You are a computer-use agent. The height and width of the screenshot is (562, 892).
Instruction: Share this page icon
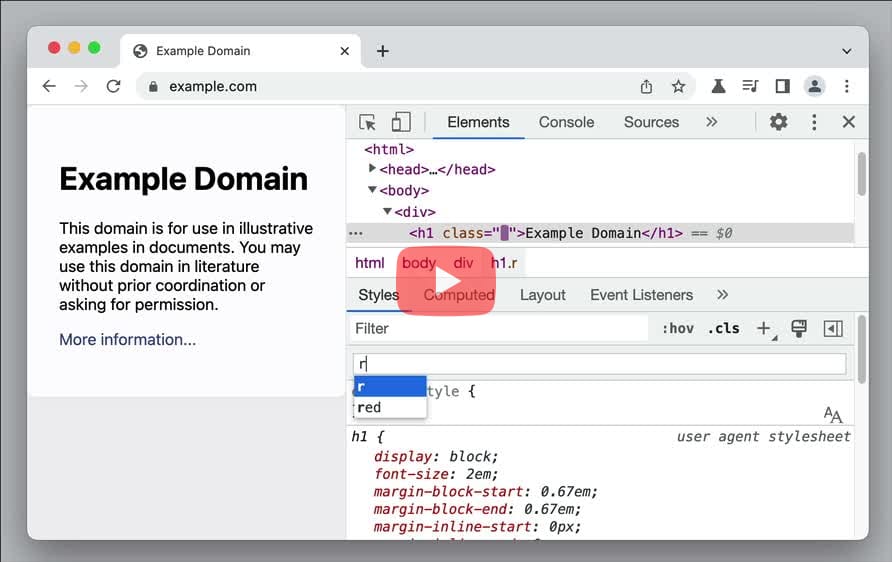[x=646, y=86]
